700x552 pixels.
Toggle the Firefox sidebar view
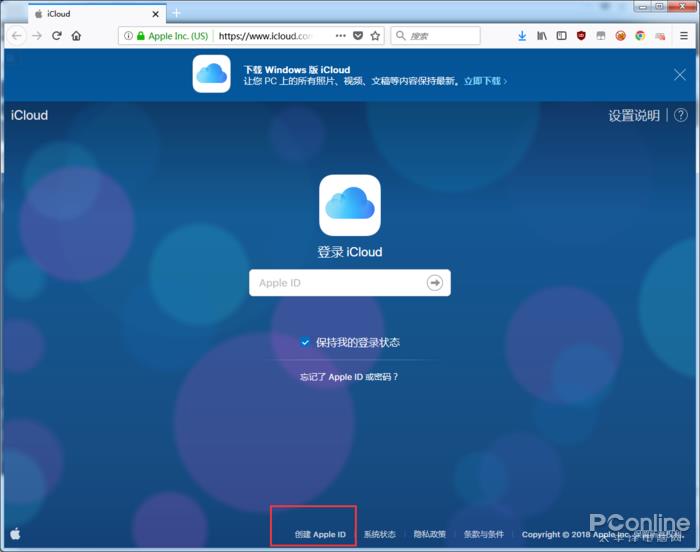[561, 35]
